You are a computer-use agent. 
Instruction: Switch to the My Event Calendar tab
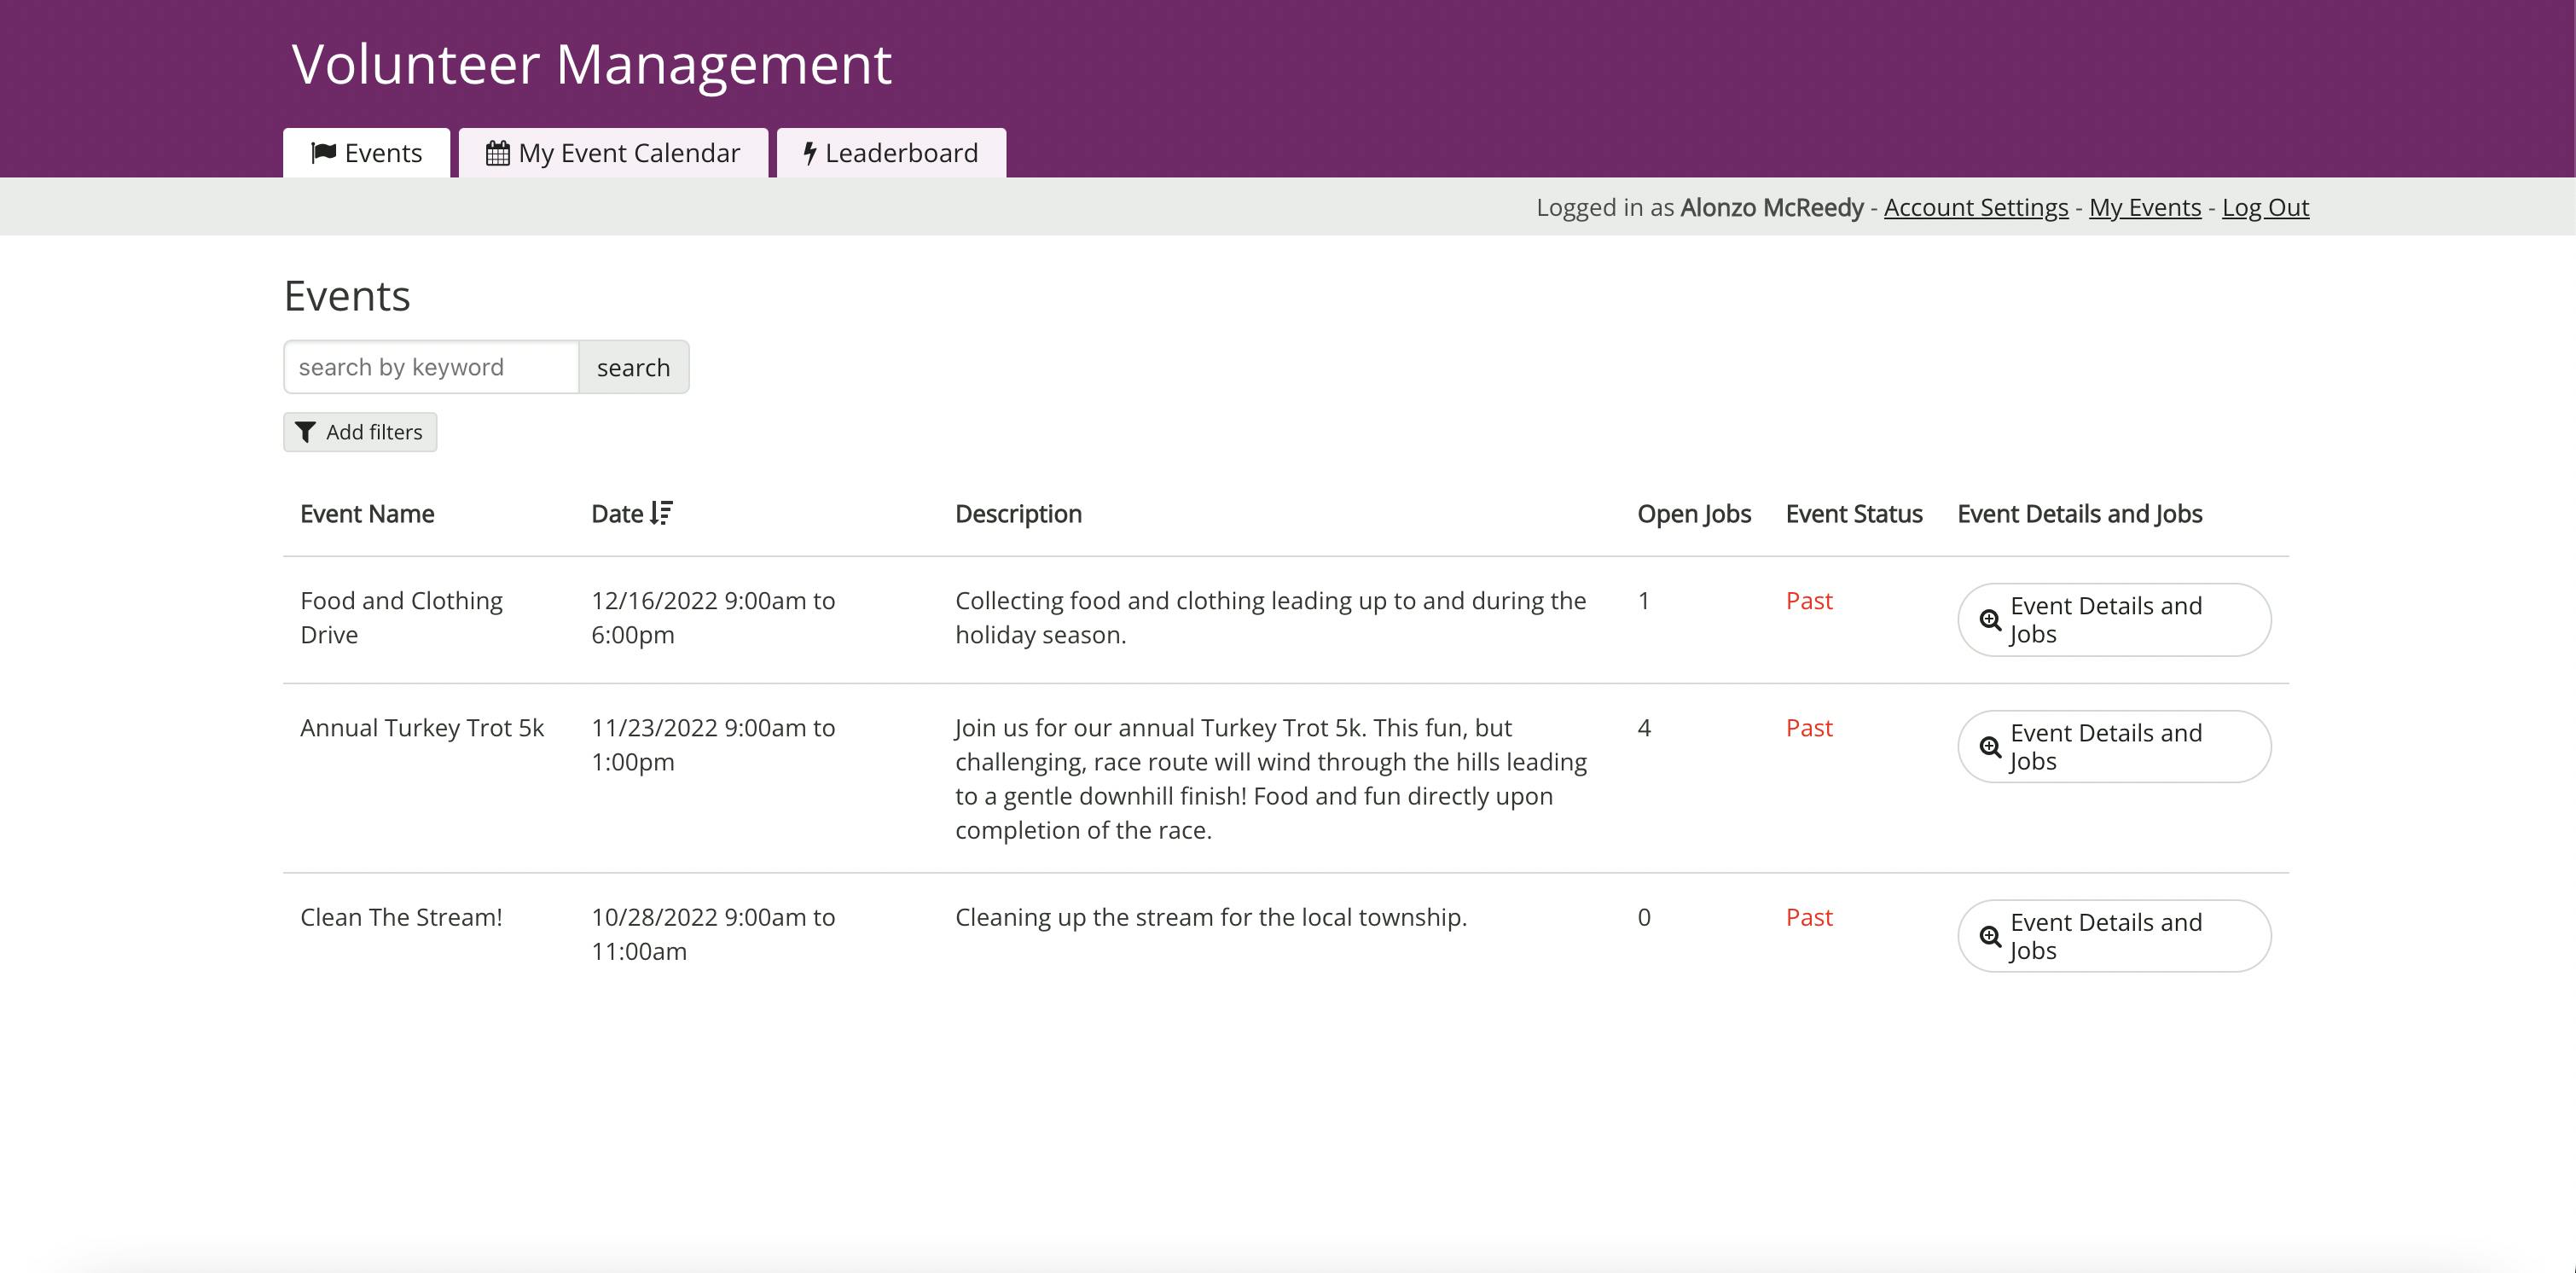click(x=615, y=152)
